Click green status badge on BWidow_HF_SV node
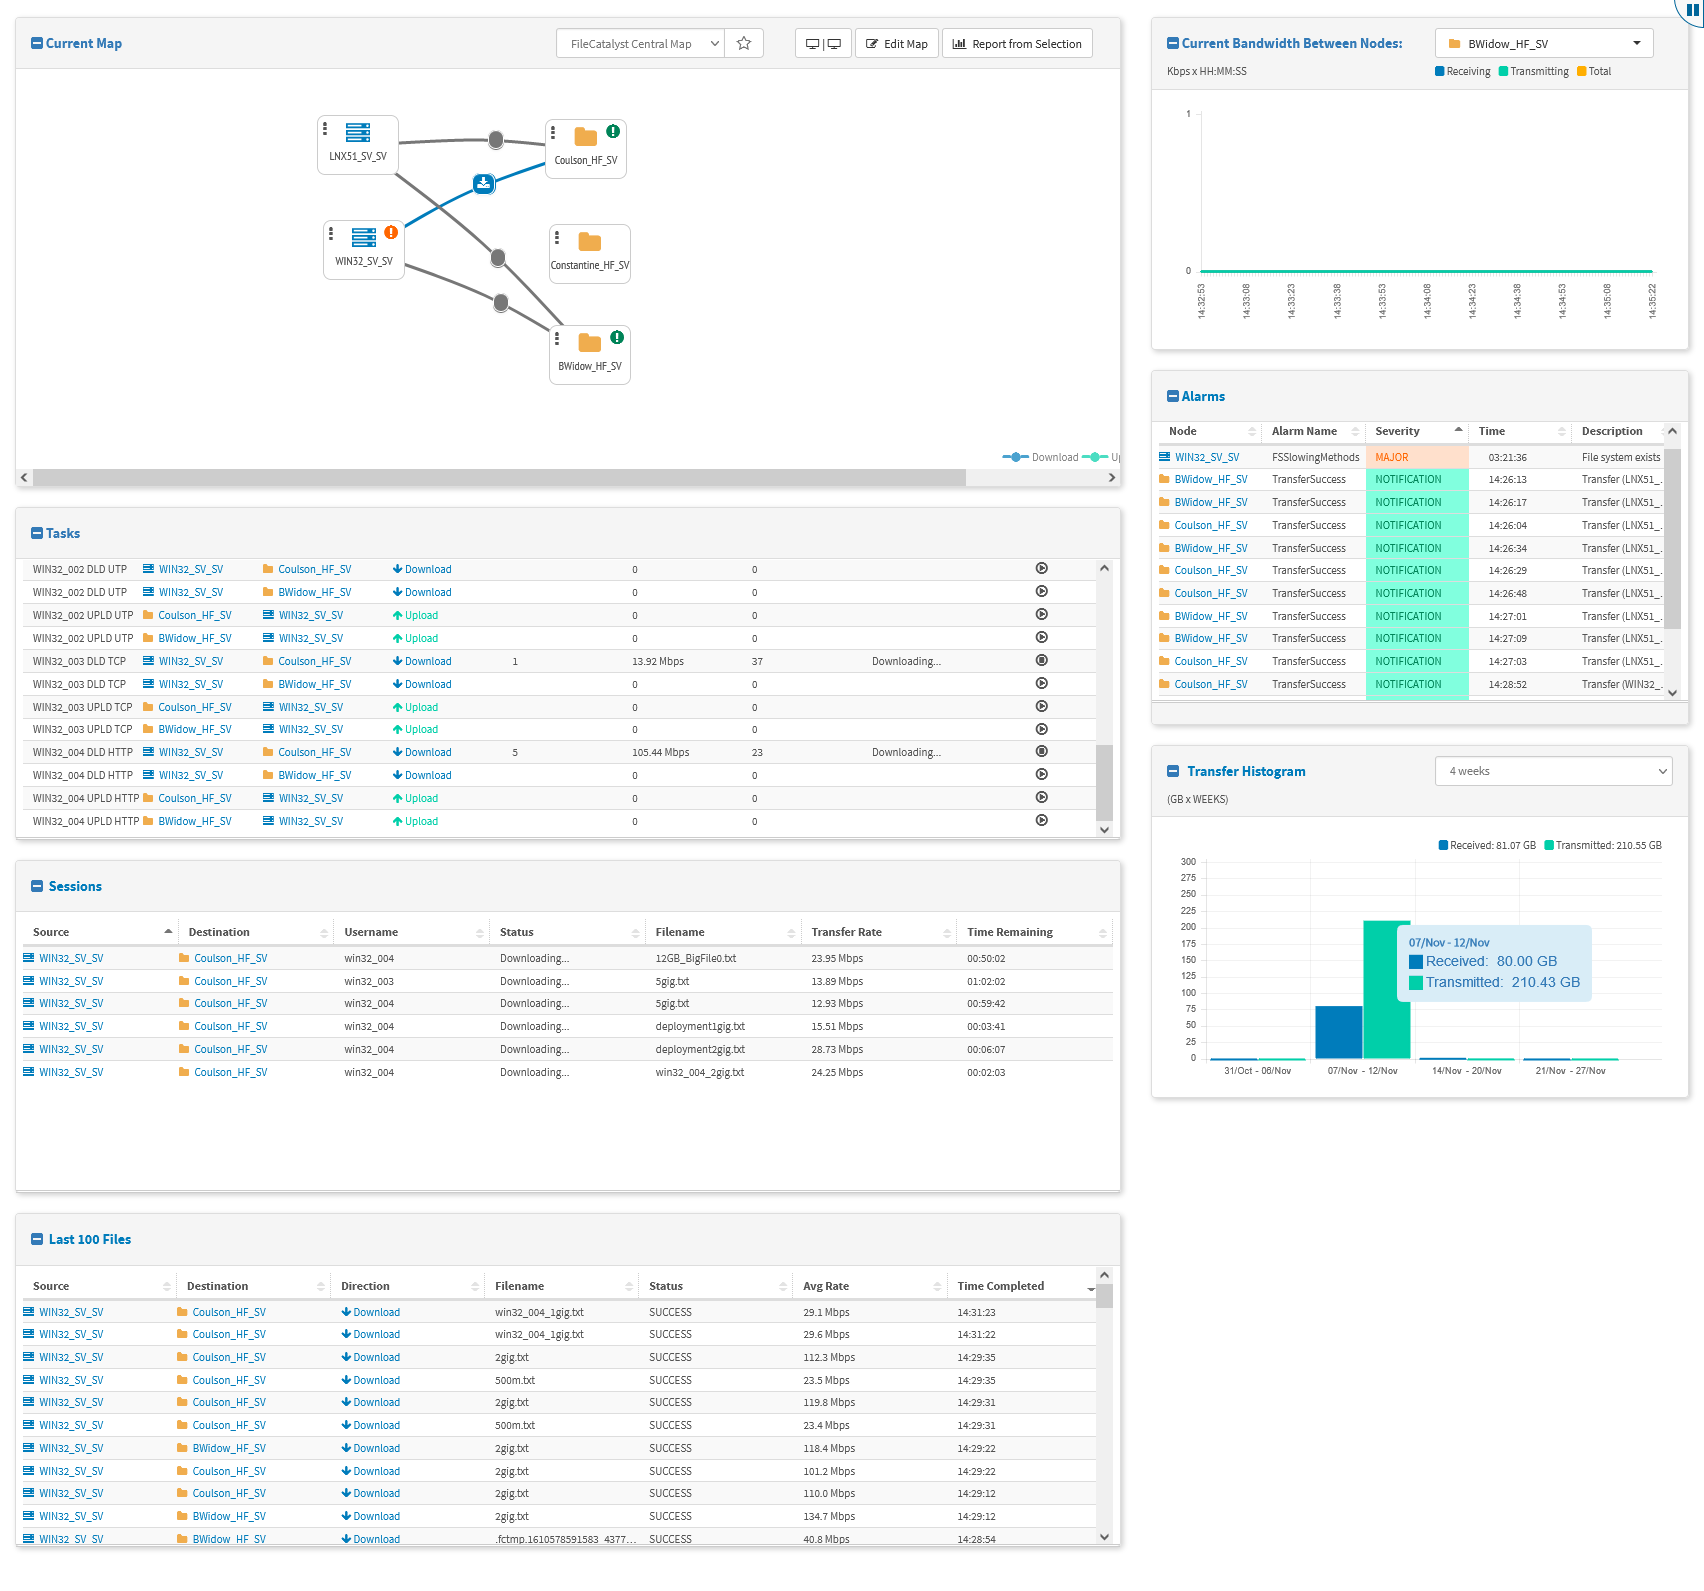Image resolution: width=1704 pixels, height=1591 pixels. [x=617, y=337]
